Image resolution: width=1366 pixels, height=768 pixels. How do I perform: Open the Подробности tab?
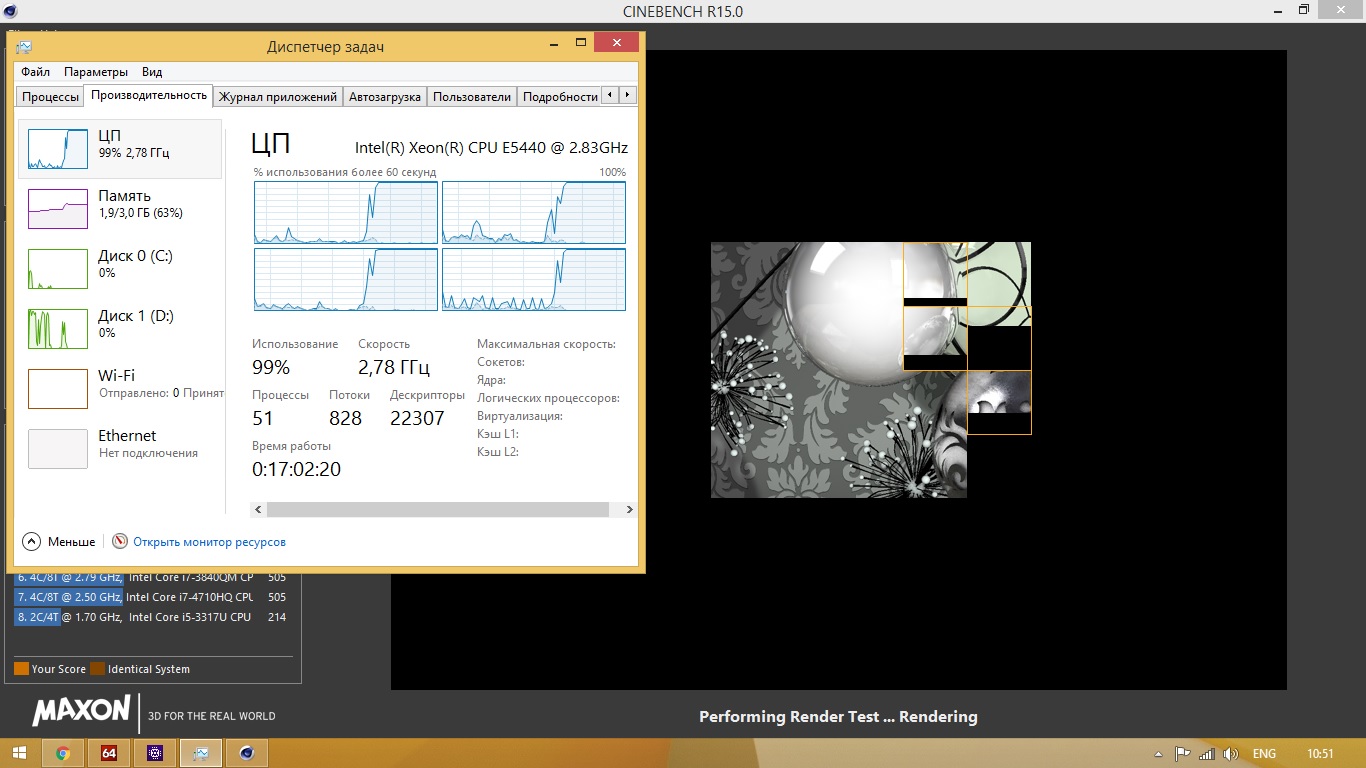[560, 97]
